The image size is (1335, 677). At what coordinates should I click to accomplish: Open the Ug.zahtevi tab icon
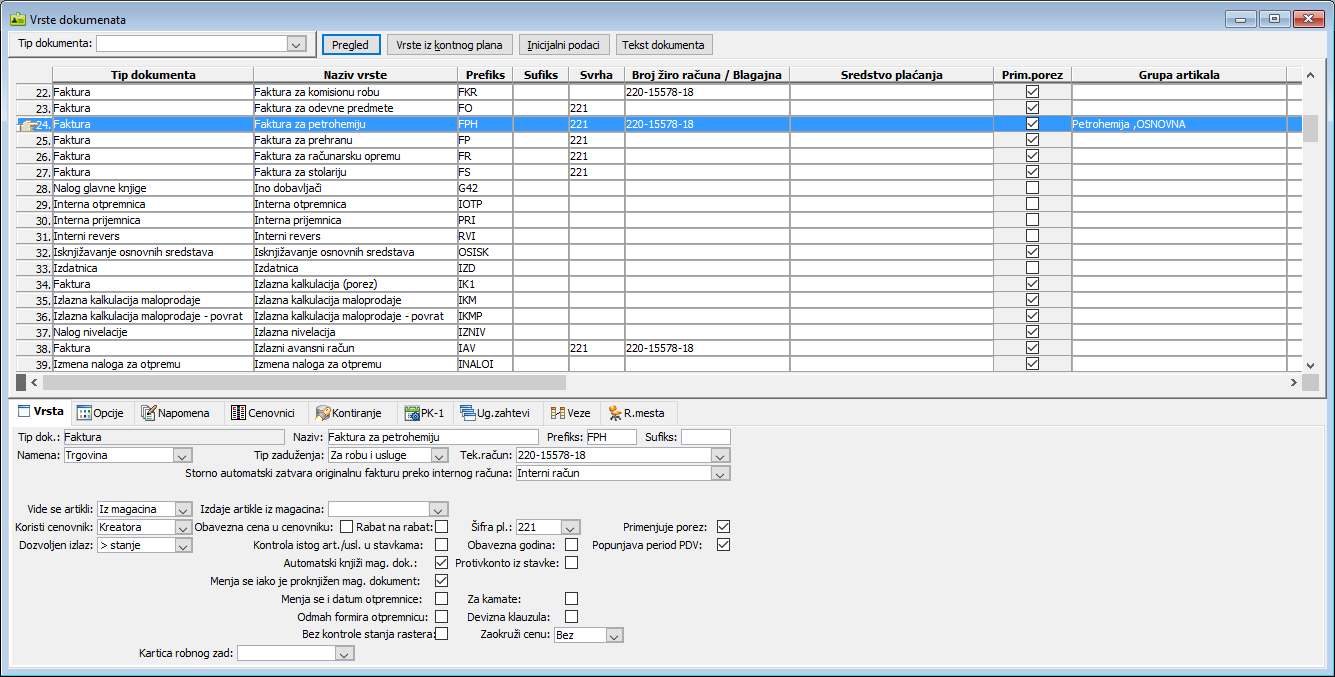[x=468, y=413]
